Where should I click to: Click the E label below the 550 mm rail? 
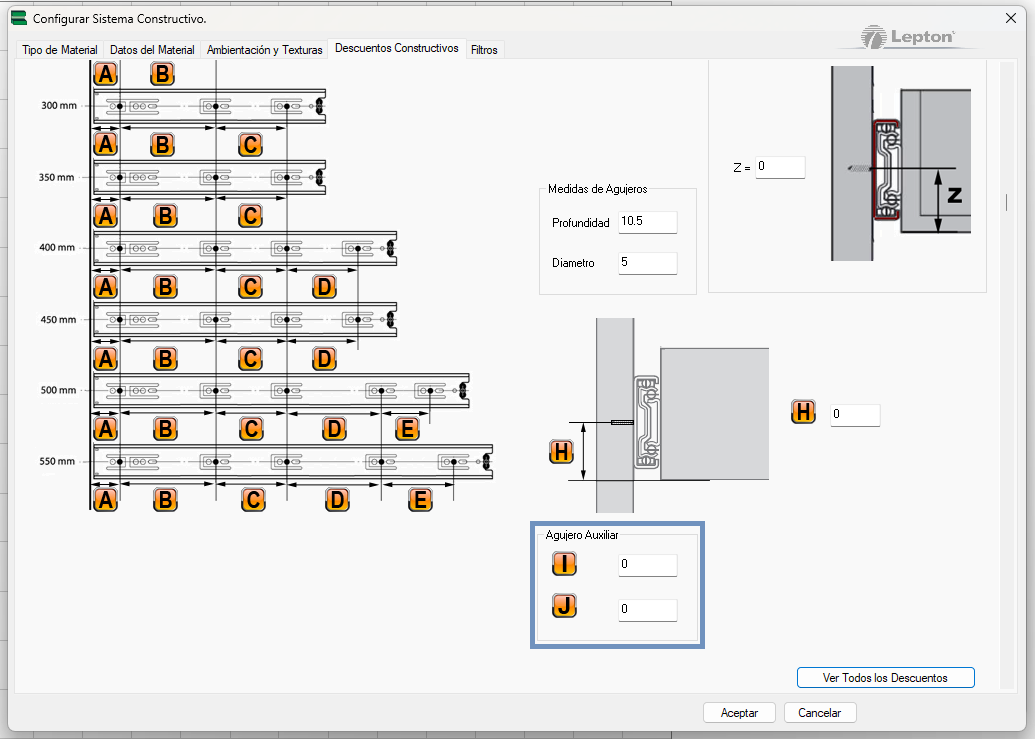tap(420, 500)
